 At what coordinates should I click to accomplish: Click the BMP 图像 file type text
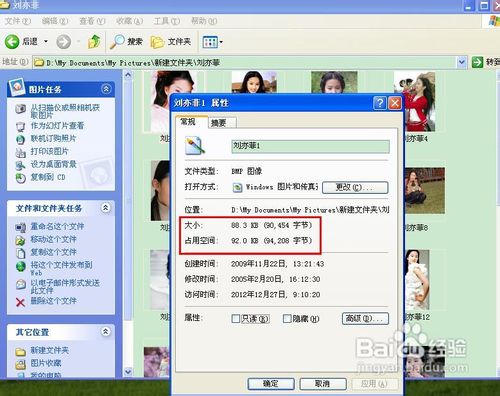[246, 171]
